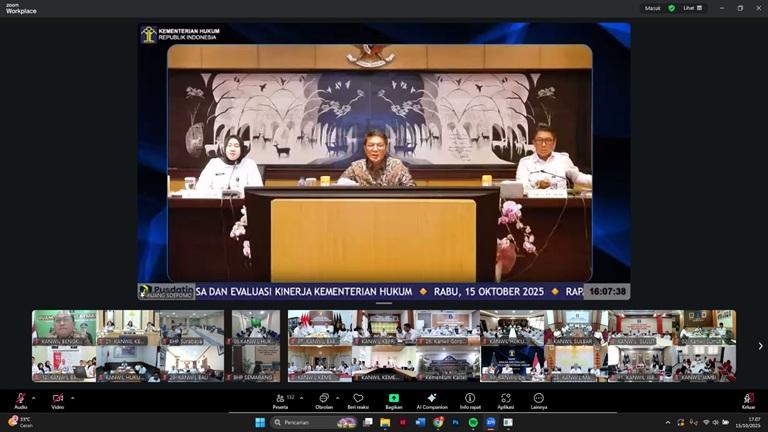Open Beri reaksi reactions heart icon
The width and height of the screenshot is (768, 432).
pyautogui.click(x=358, y=401)
